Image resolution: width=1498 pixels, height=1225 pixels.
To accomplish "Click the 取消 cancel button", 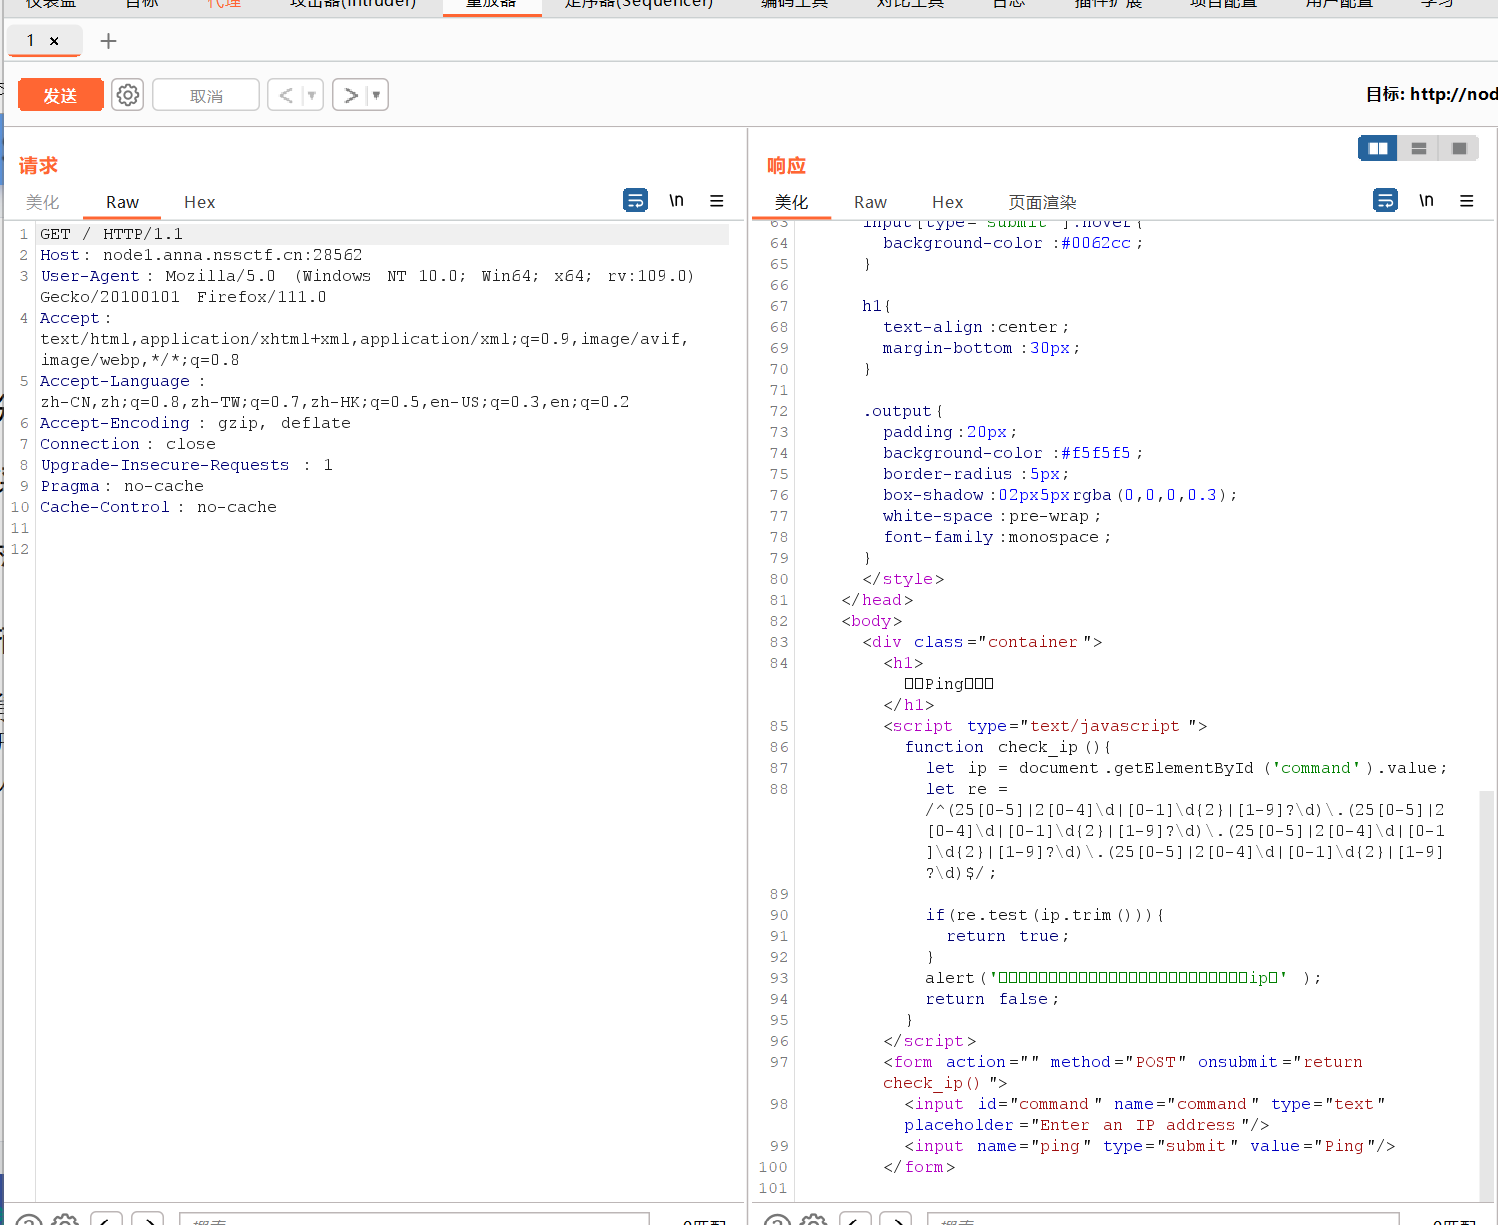I will pos(206,95).
